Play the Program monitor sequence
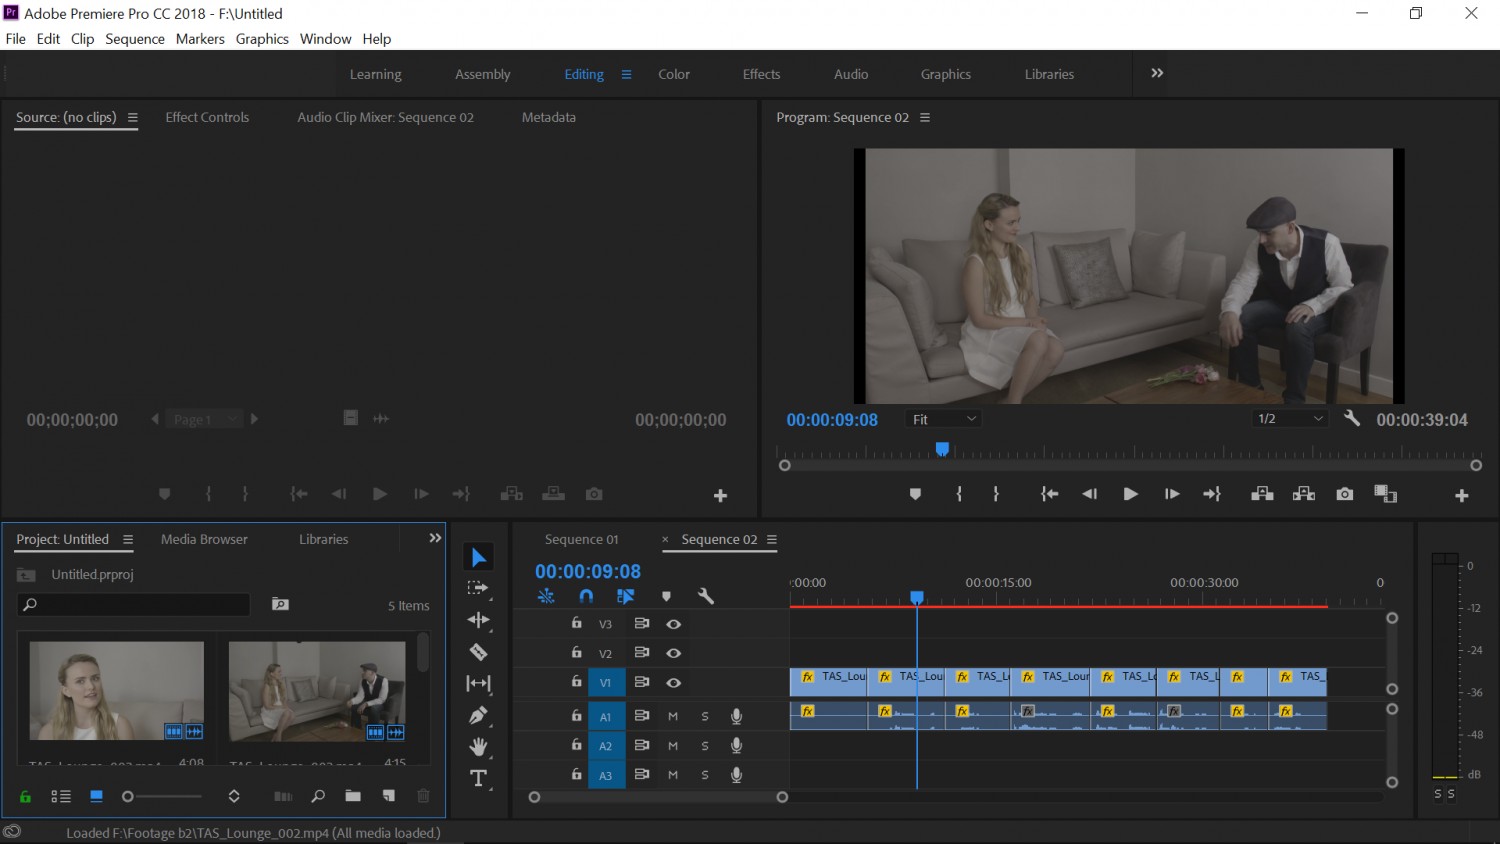The image size is (1500, 844). pyautogui.click(x=1130, y=494)
